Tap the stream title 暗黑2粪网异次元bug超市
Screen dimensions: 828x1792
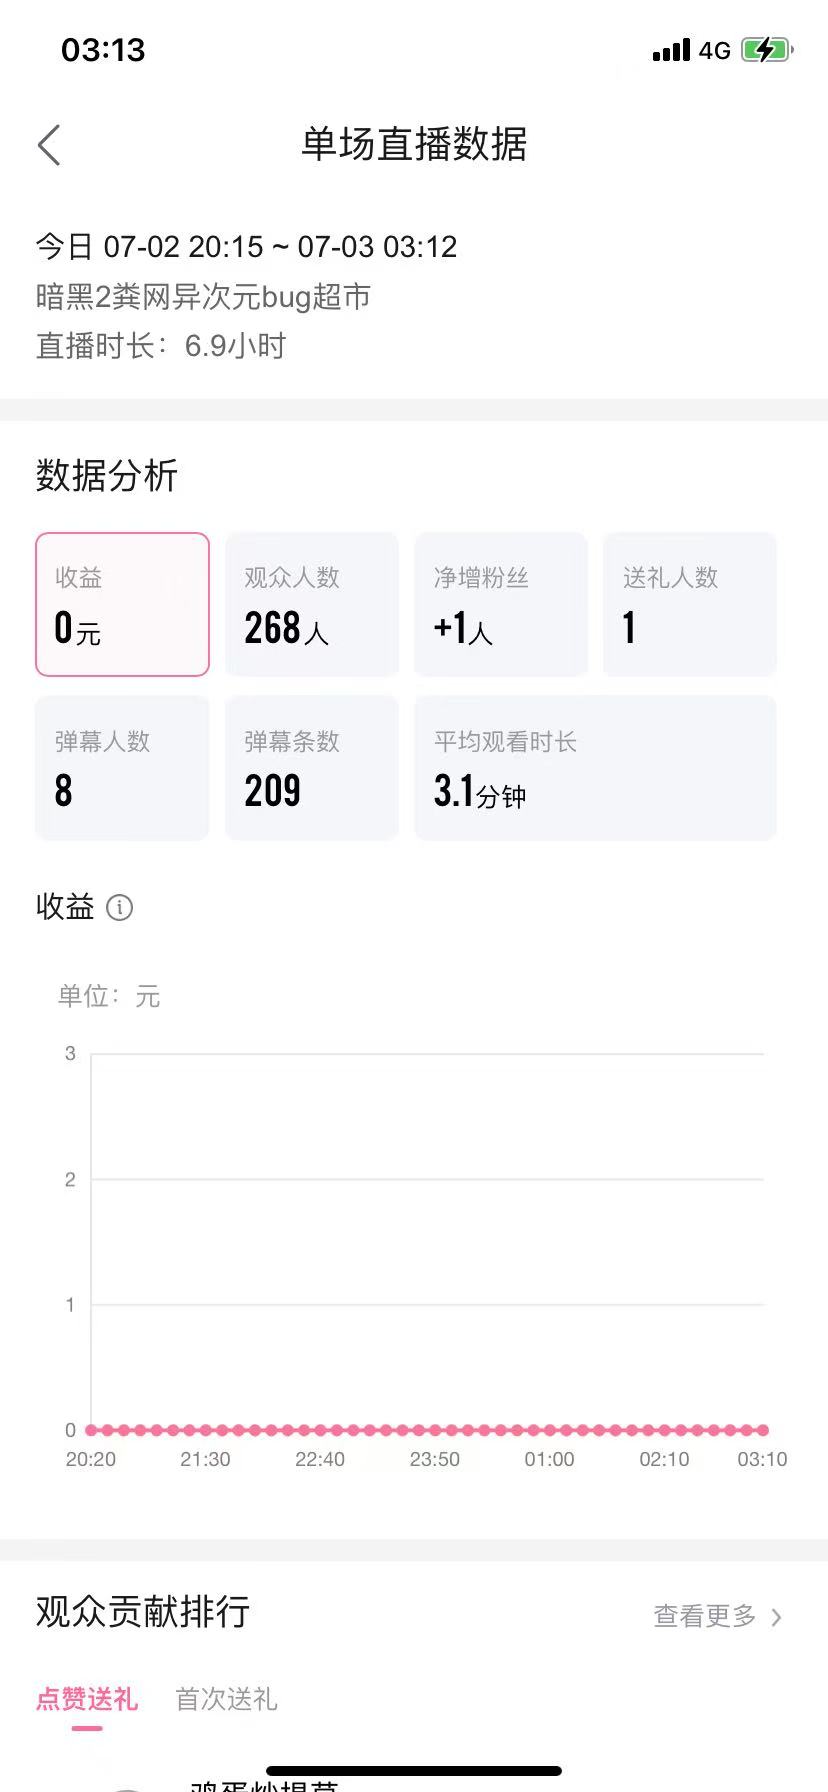point(204,296)
